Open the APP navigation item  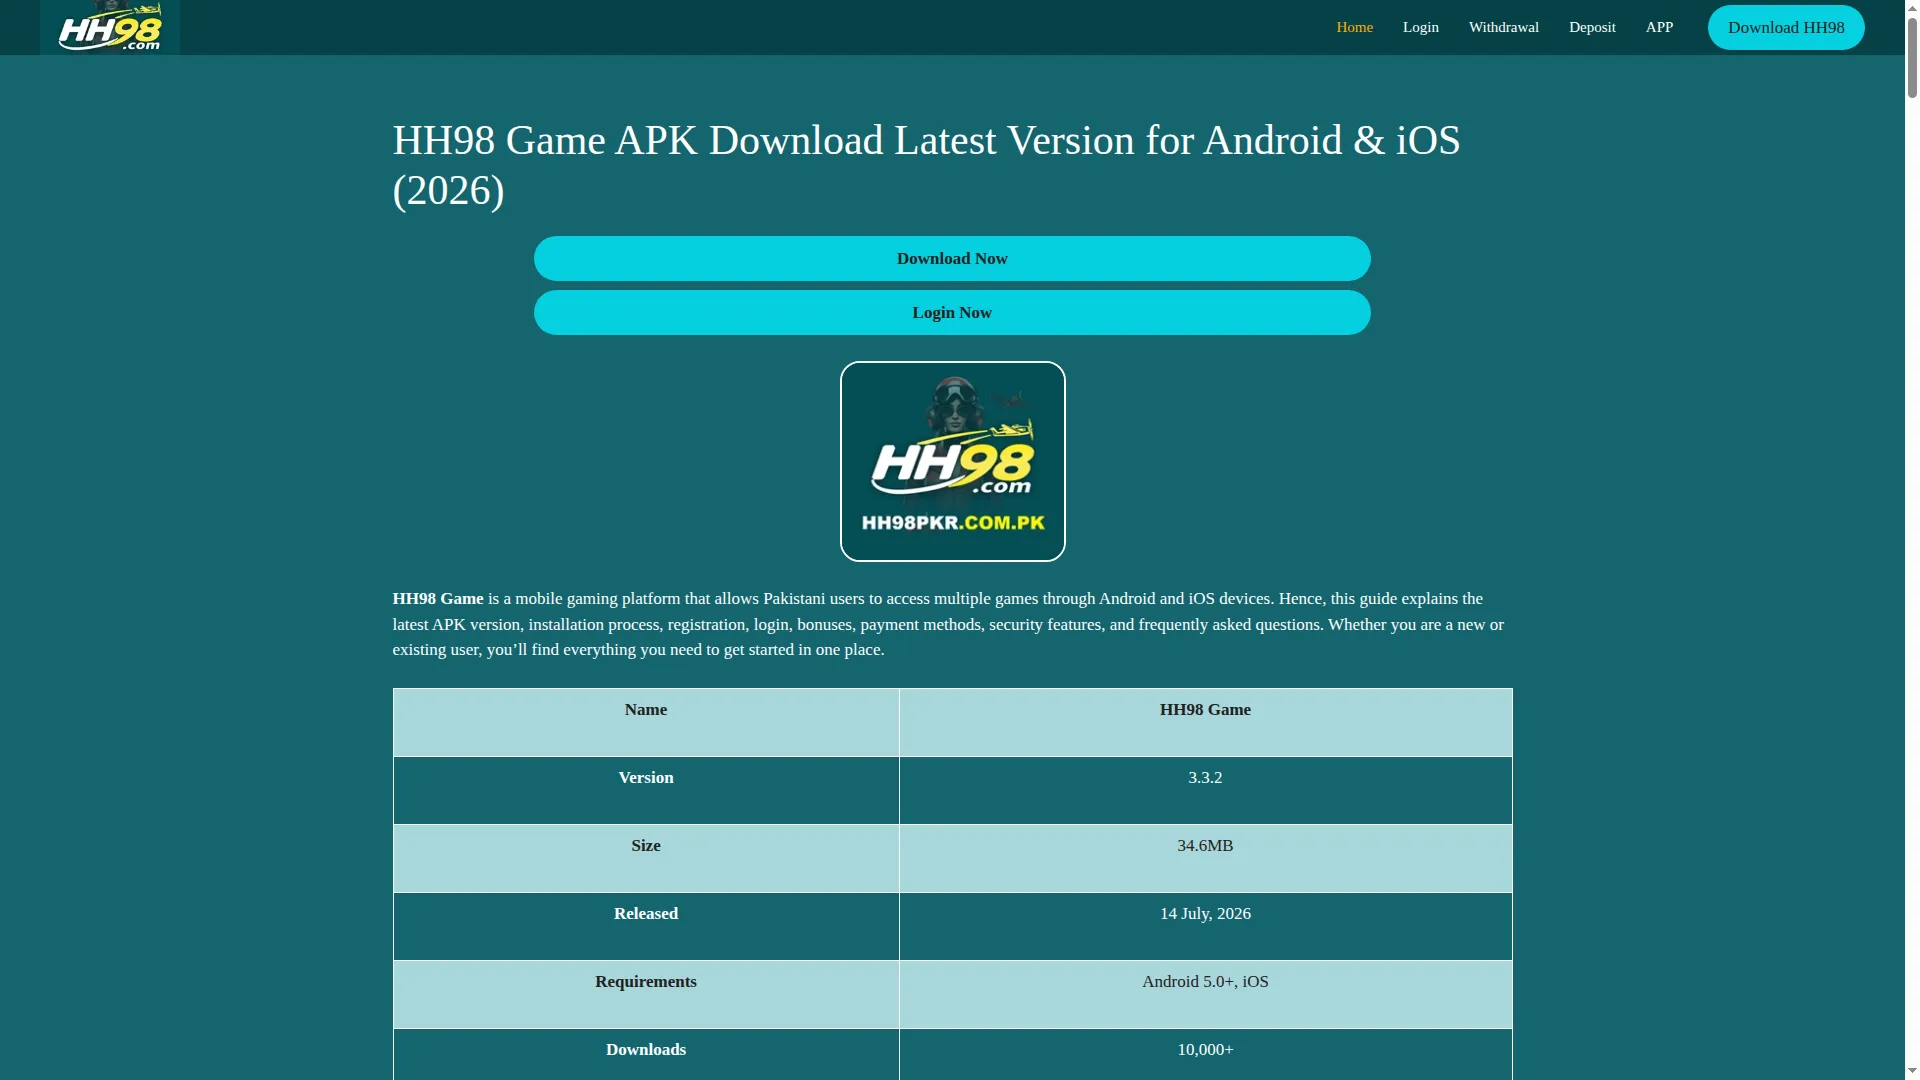tap(1659, 27)
